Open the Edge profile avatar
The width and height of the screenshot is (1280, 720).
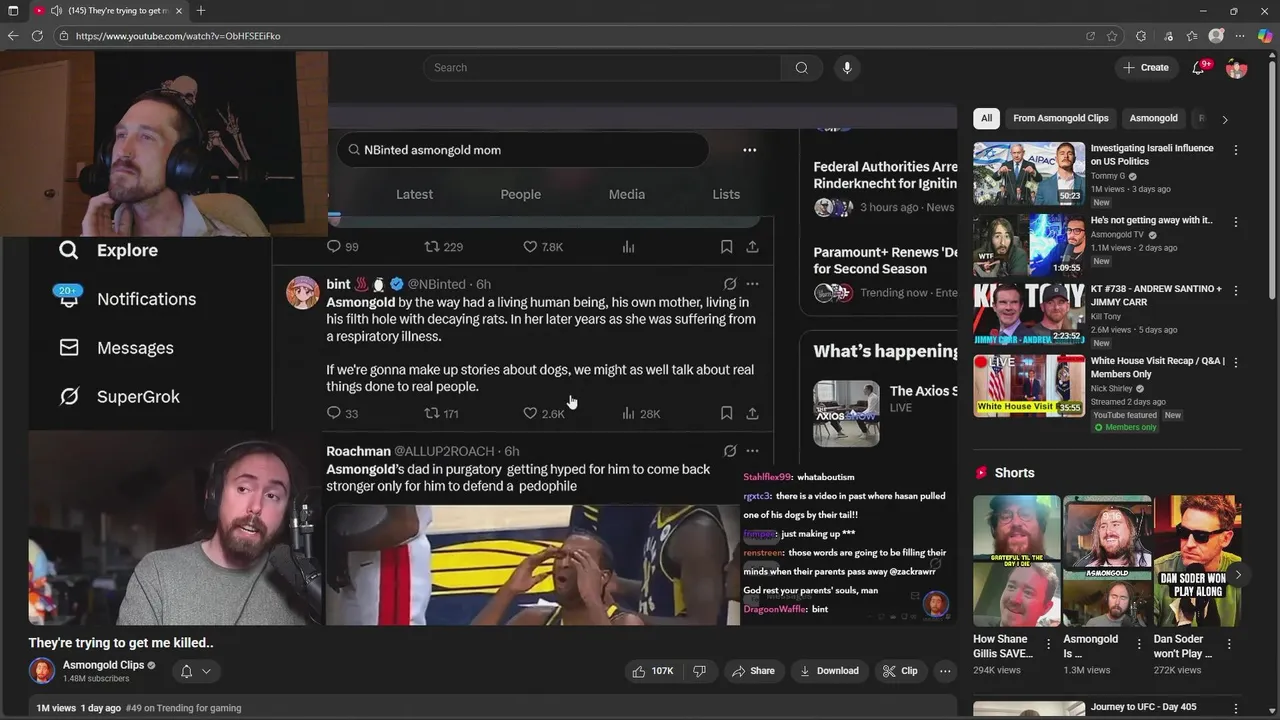[x=1216, y=36]
